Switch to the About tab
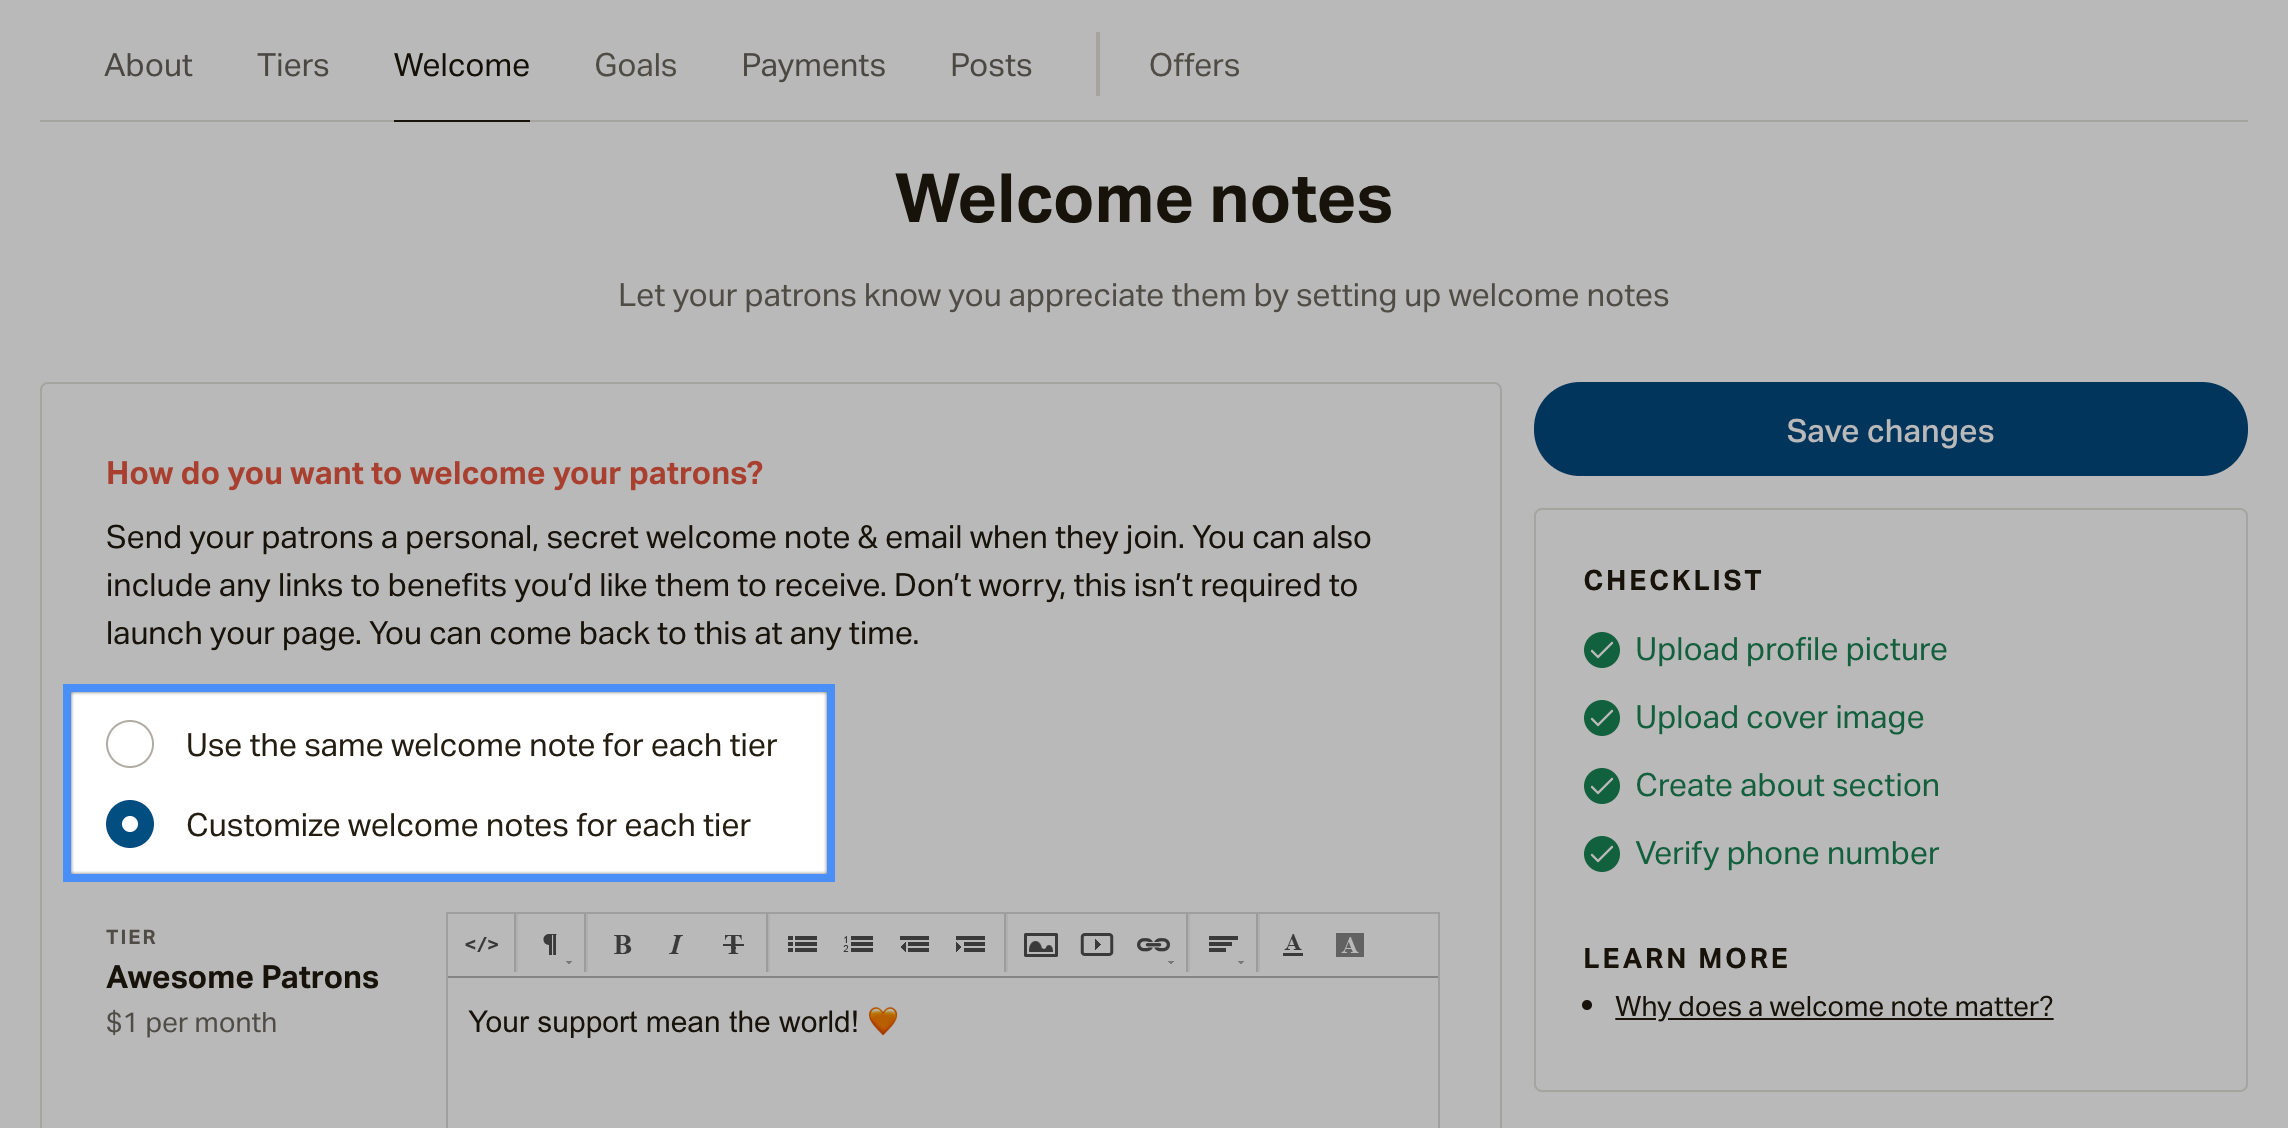This screenshot has height=1128, width=2288. (x=148, y=65)
